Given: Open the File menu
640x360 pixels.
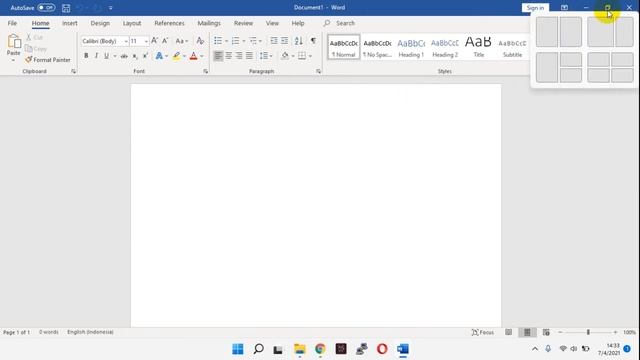Looking at the screenshot, I should click(12, 23).
